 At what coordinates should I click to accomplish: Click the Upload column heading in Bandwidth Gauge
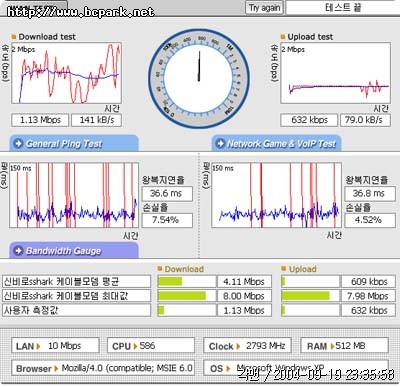click(302, 269)
